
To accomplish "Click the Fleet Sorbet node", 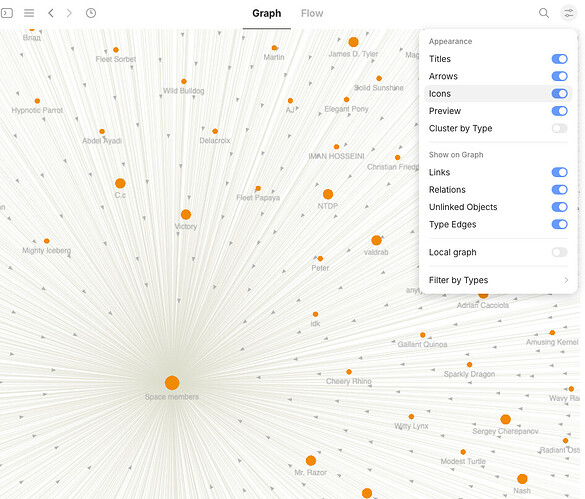I will tap(116, 50).
